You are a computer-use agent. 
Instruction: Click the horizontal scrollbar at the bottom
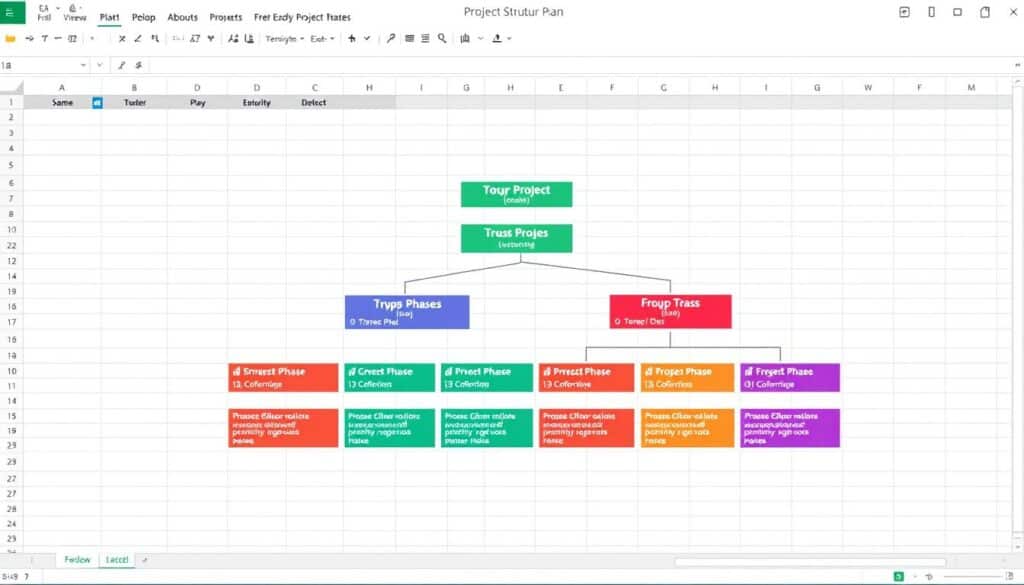810,561
